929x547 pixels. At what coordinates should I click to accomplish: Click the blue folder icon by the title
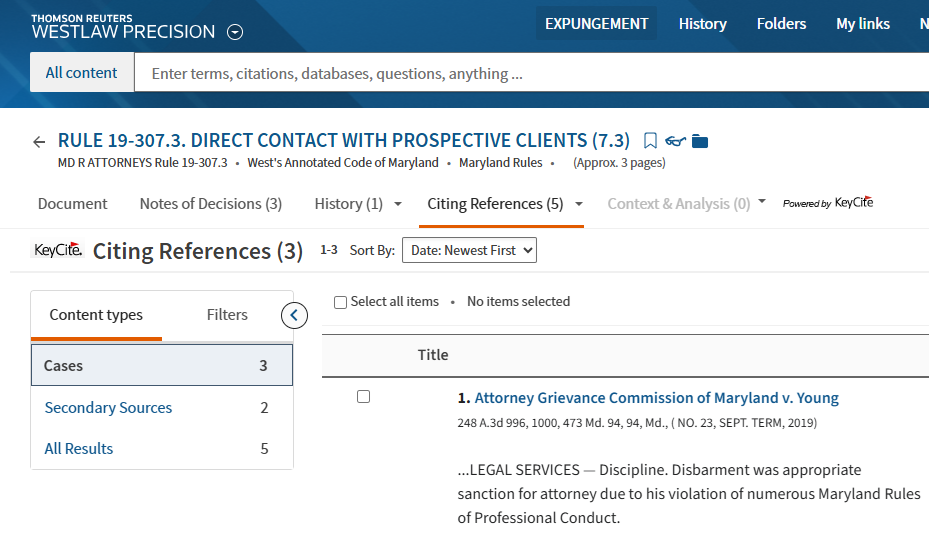700,141
